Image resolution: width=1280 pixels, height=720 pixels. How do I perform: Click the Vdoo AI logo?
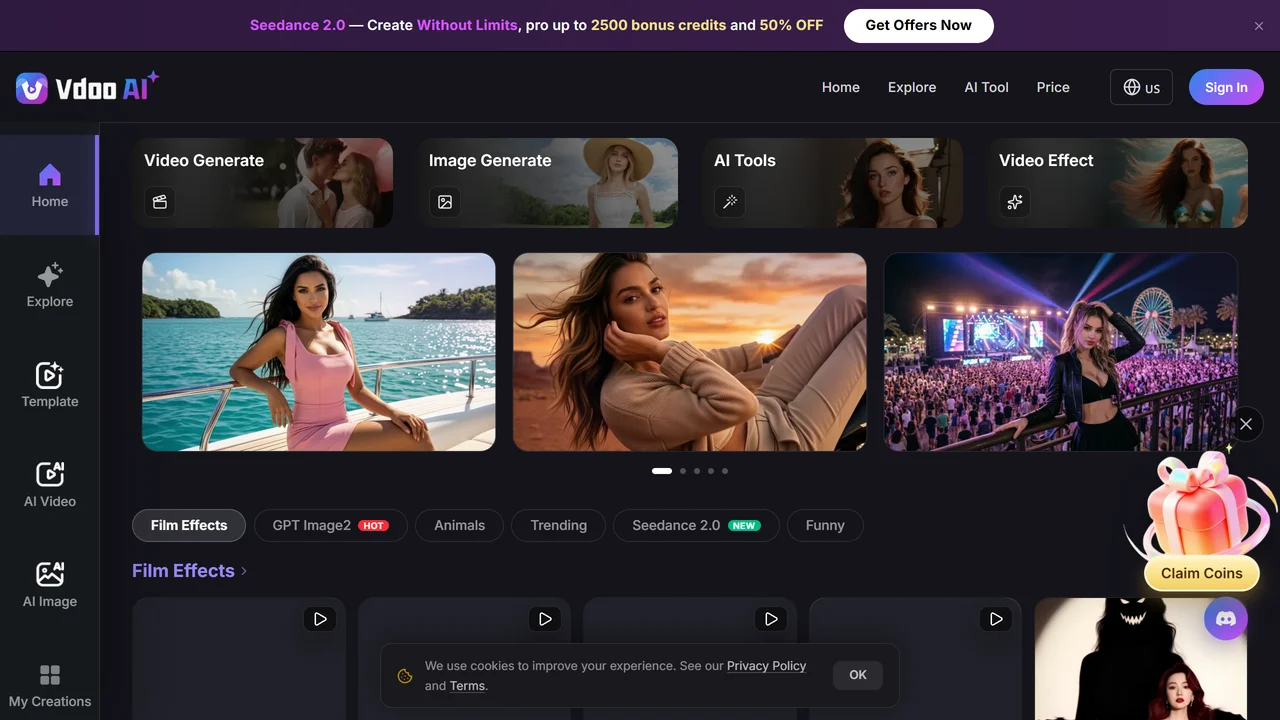click(87, 88)
